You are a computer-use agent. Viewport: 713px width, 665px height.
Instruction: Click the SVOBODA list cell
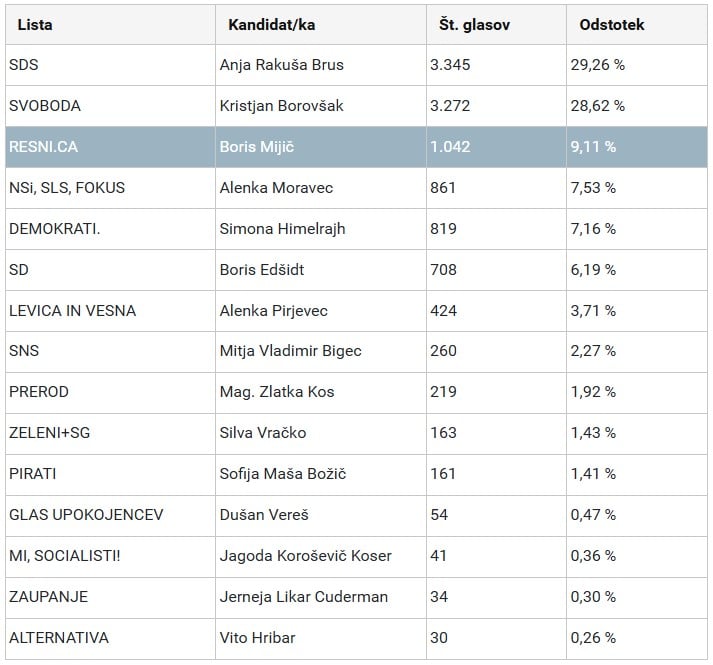[45, 106]
